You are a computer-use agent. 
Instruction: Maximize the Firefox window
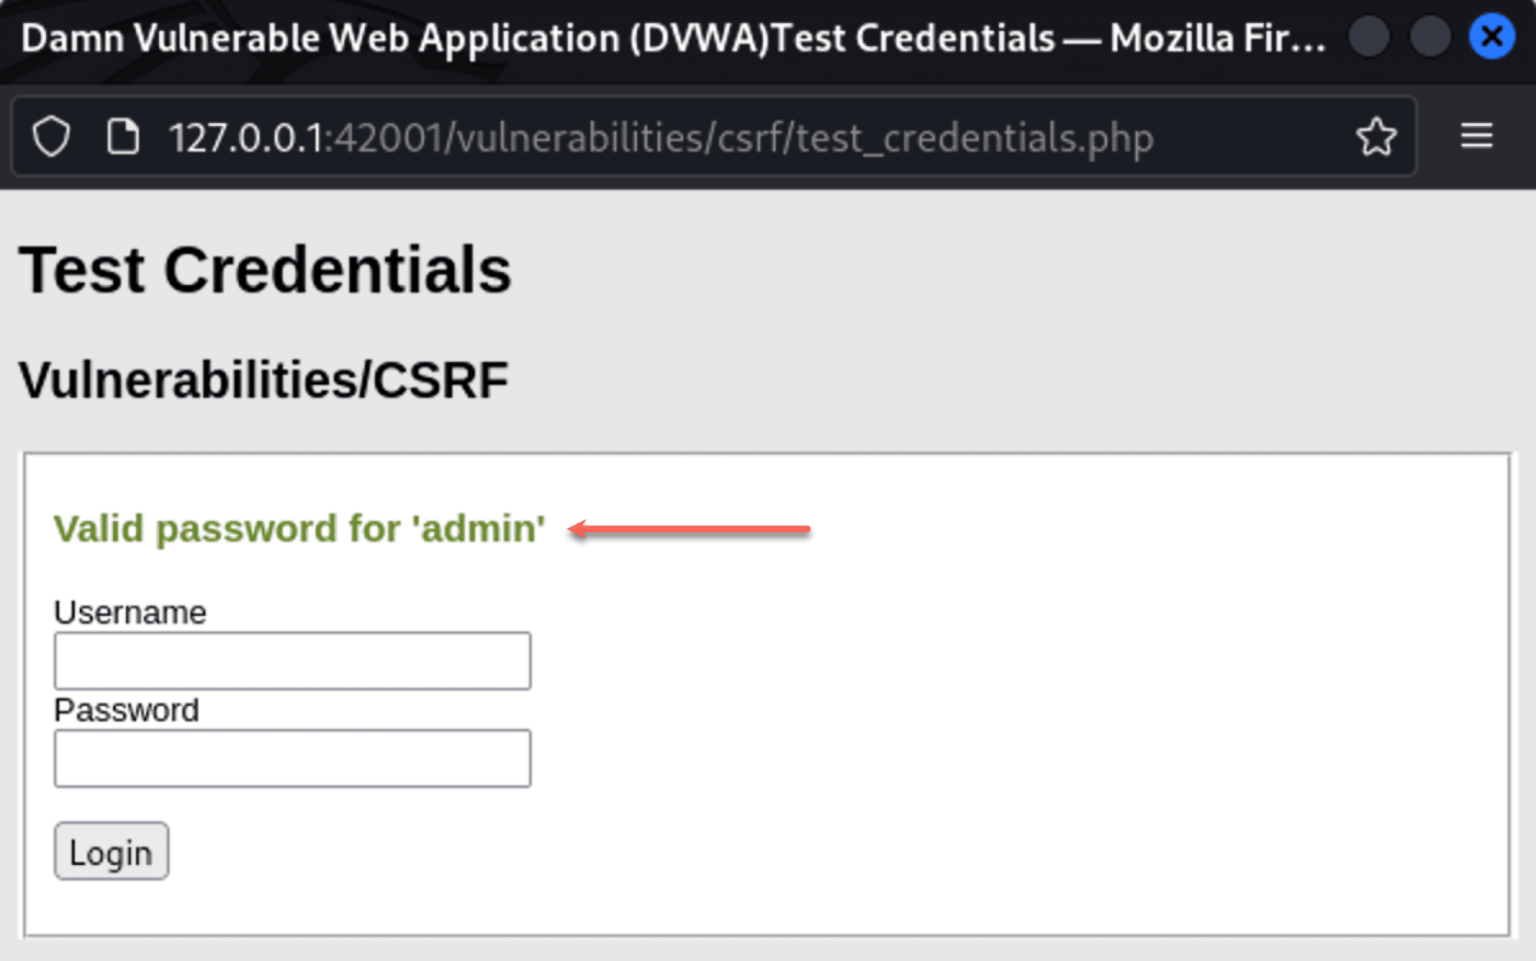pos(1430,38)
